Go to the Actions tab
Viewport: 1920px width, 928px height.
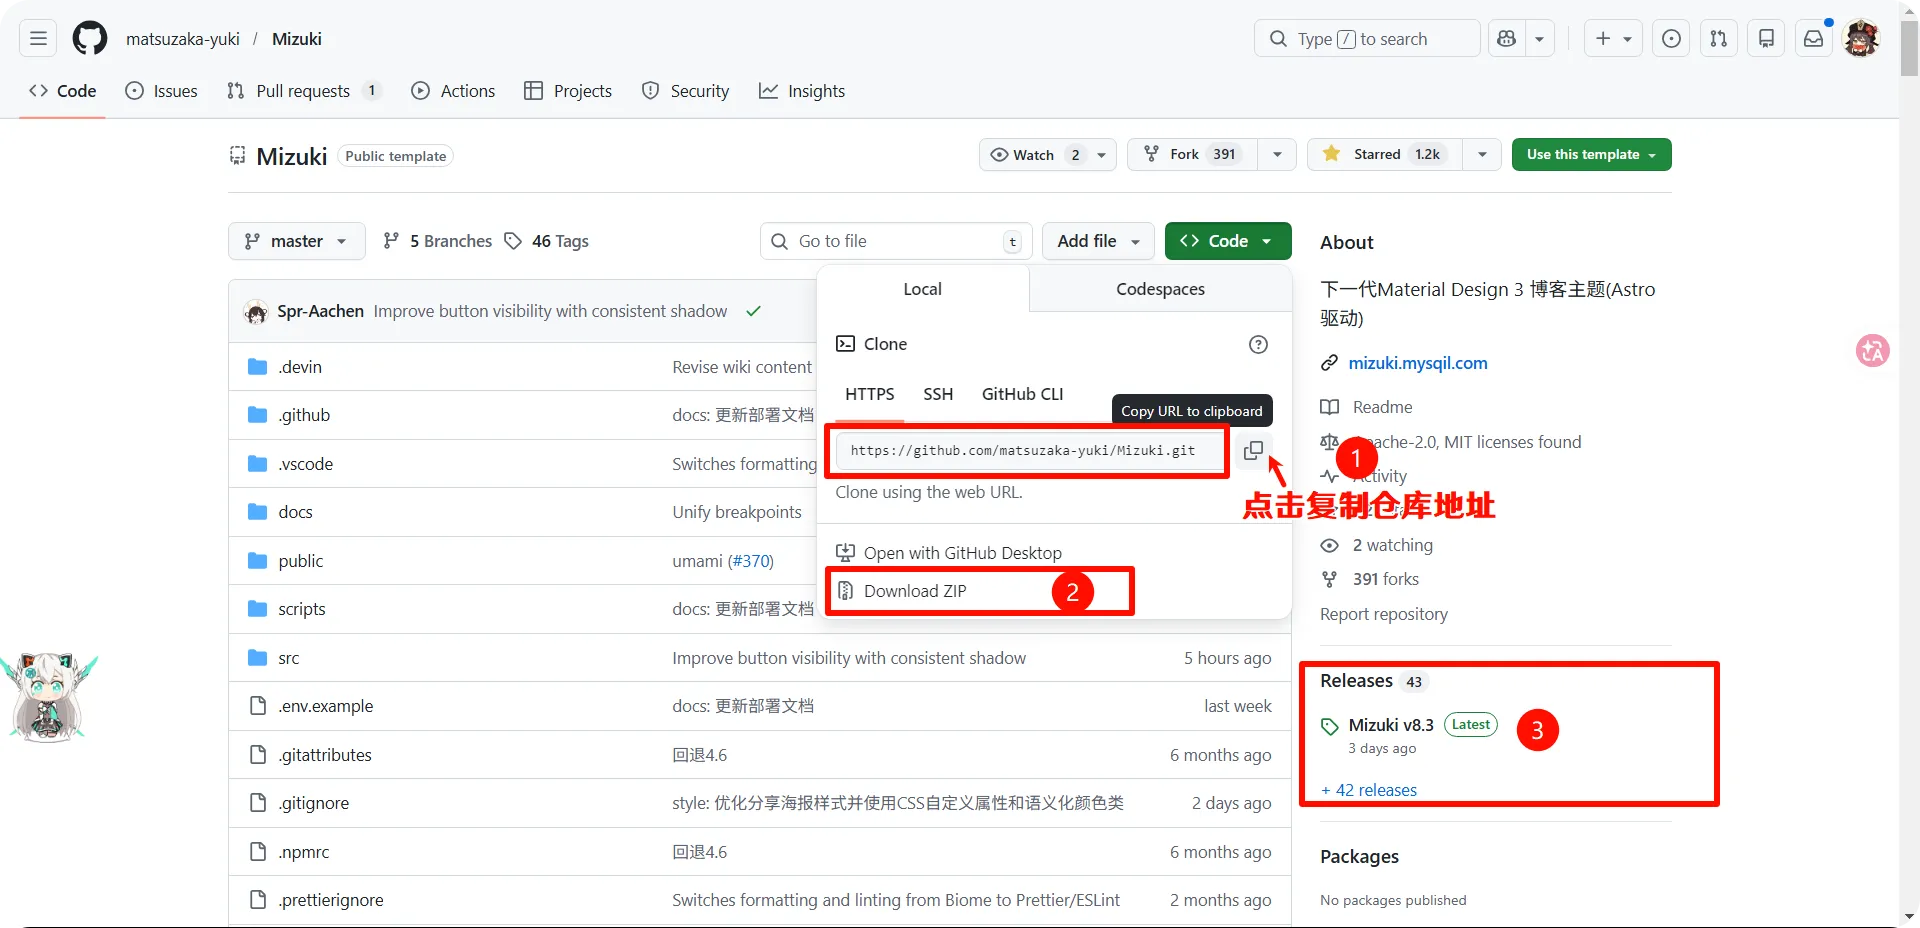(x=453, y=91)
